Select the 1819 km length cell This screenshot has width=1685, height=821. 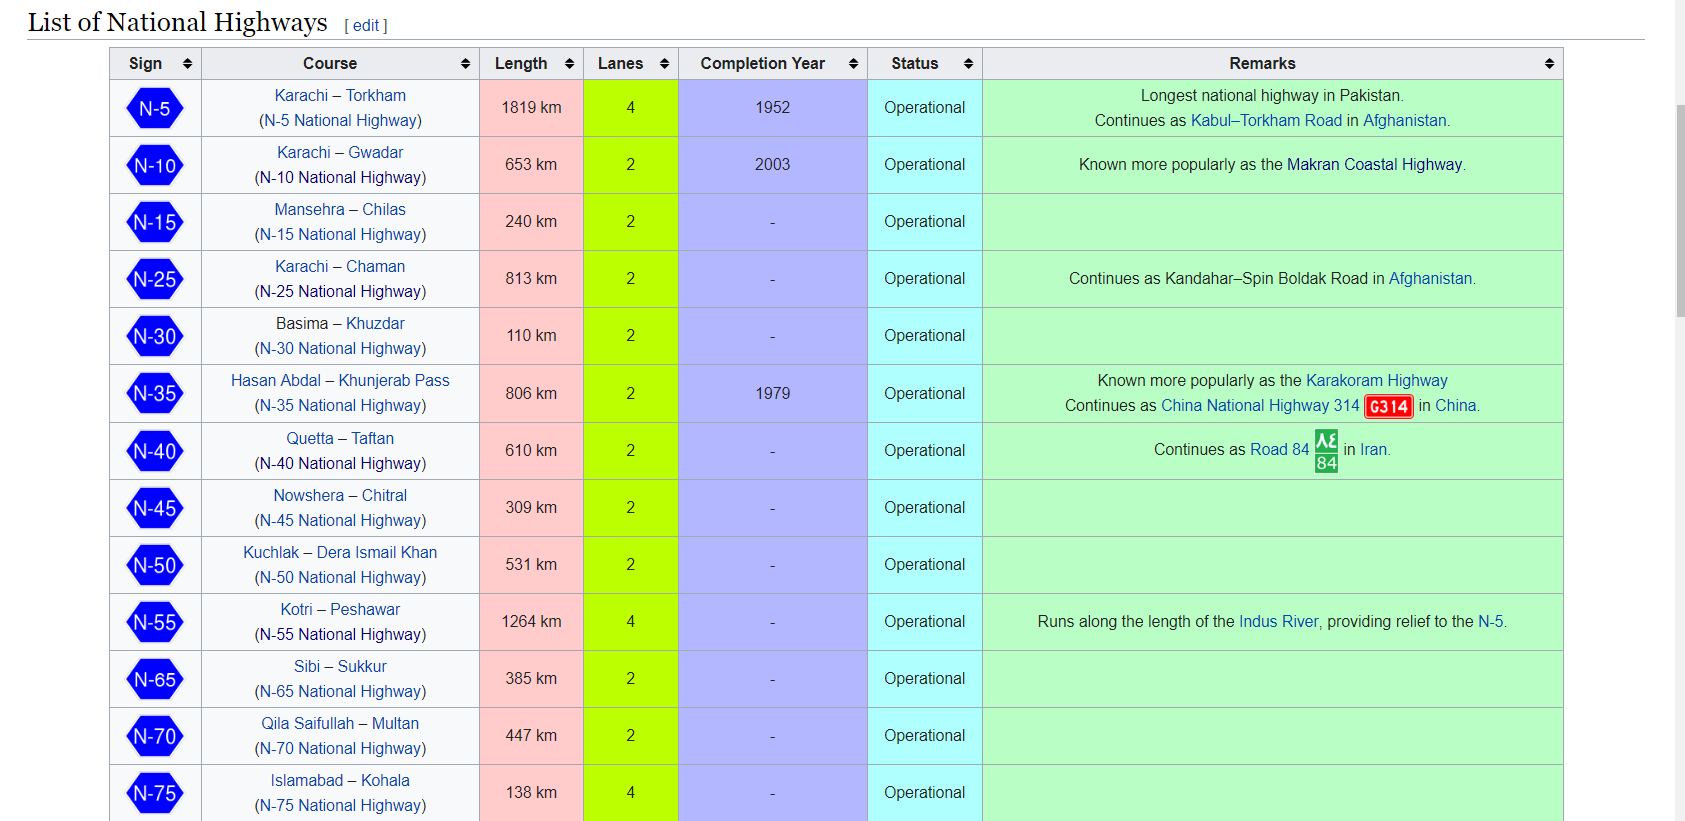tap(531, 108)
